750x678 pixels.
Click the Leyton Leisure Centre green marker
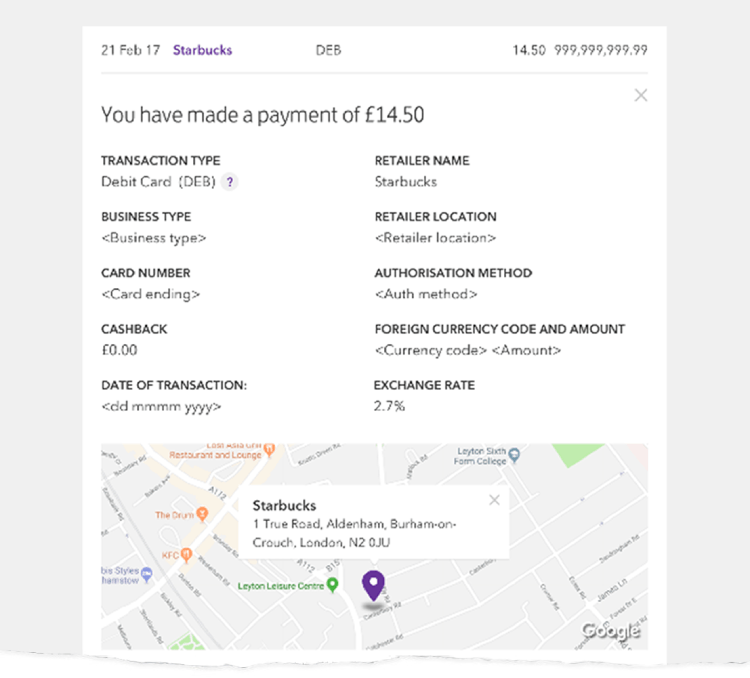332,585
